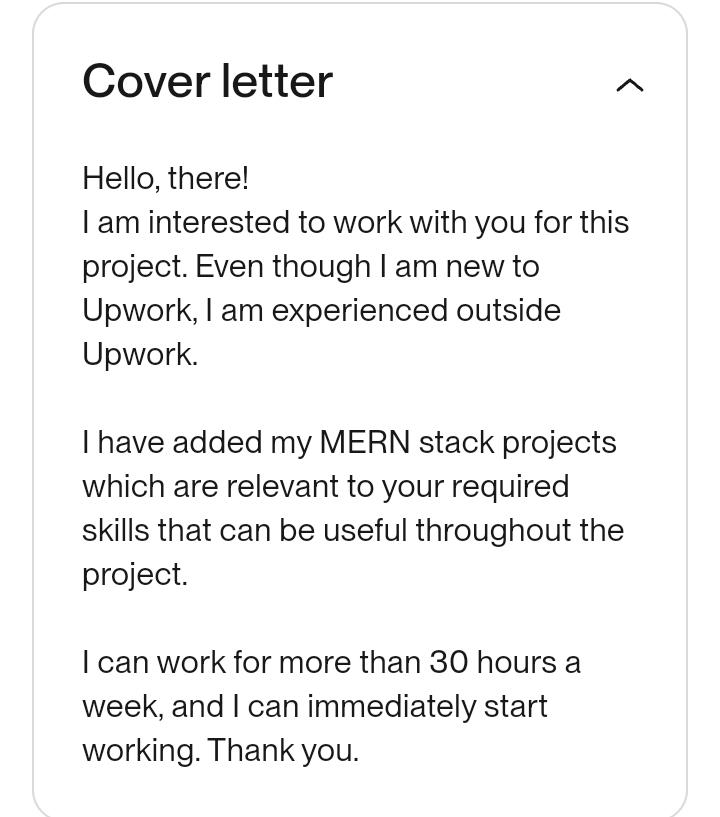Viewport: 720px width, 817px height.
Task: Click the second paragraph about required skills
Action: [x=350, y=508]
